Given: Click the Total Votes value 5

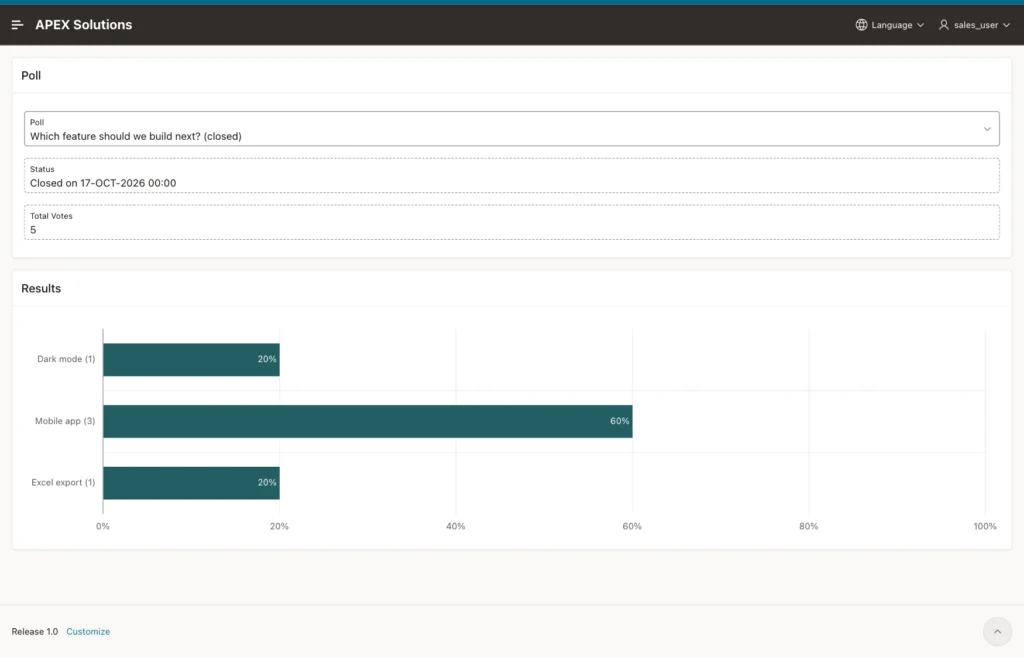Looking at the screenshot, I should pyautogui.click(x=33, y=230).
